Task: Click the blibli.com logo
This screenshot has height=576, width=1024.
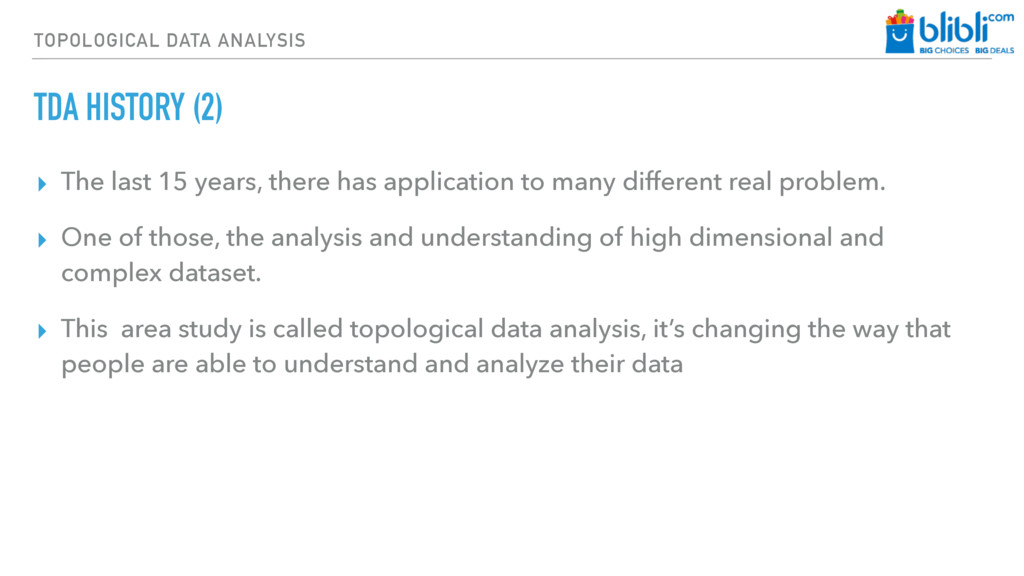Action: (x=950, y=31)
